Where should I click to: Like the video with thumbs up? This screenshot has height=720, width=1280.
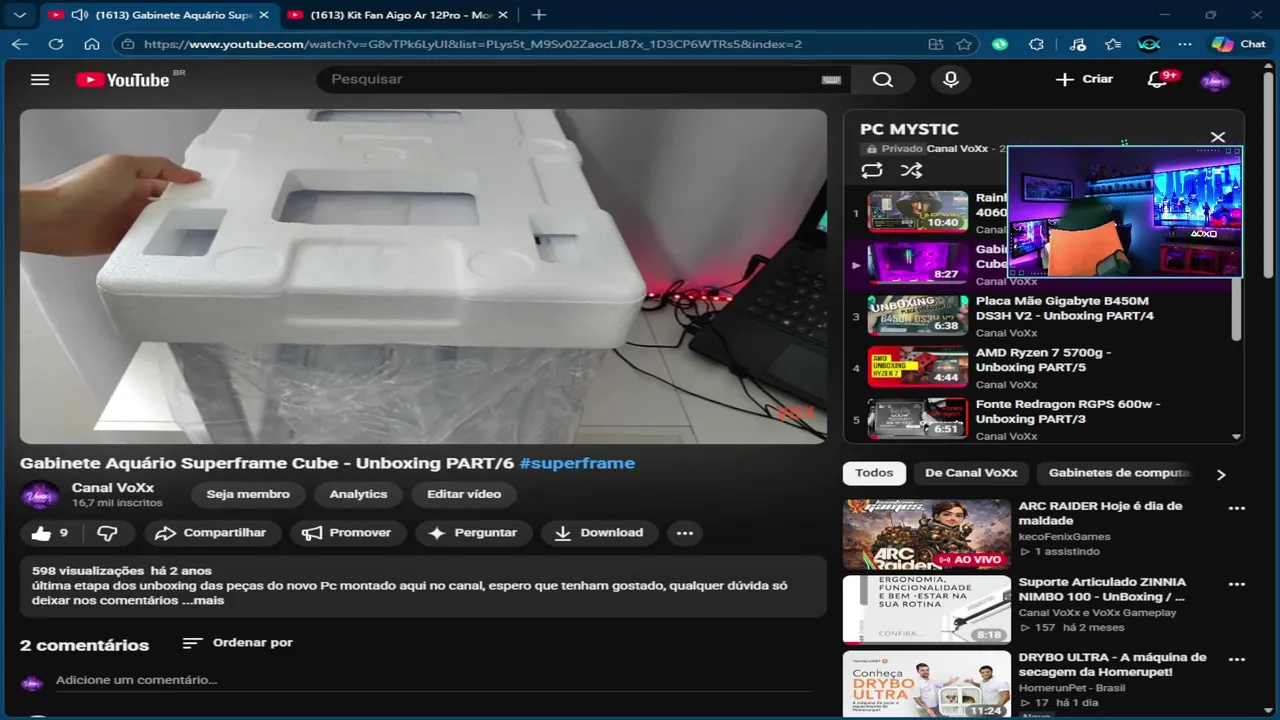pyautogui.click(x=50, y=533)
